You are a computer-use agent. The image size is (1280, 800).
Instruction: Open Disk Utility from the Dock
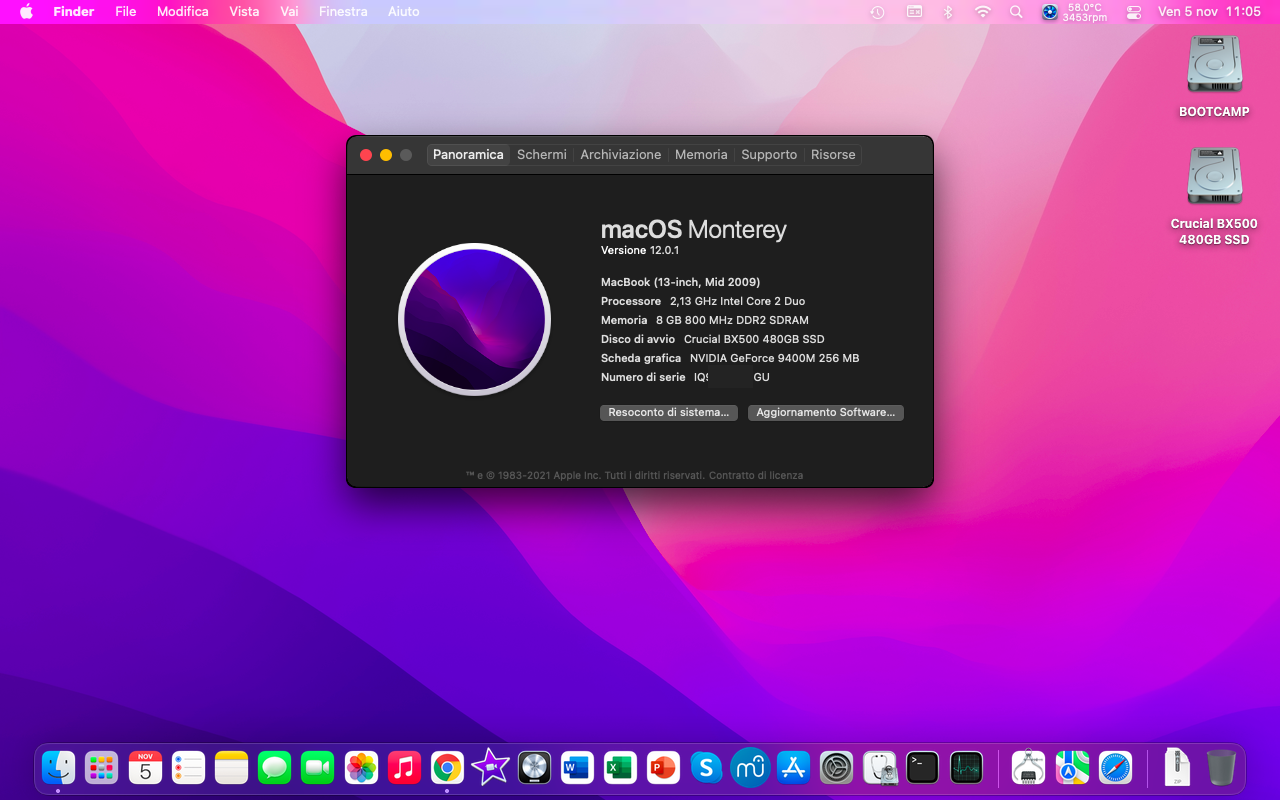(x=879, y=768)
